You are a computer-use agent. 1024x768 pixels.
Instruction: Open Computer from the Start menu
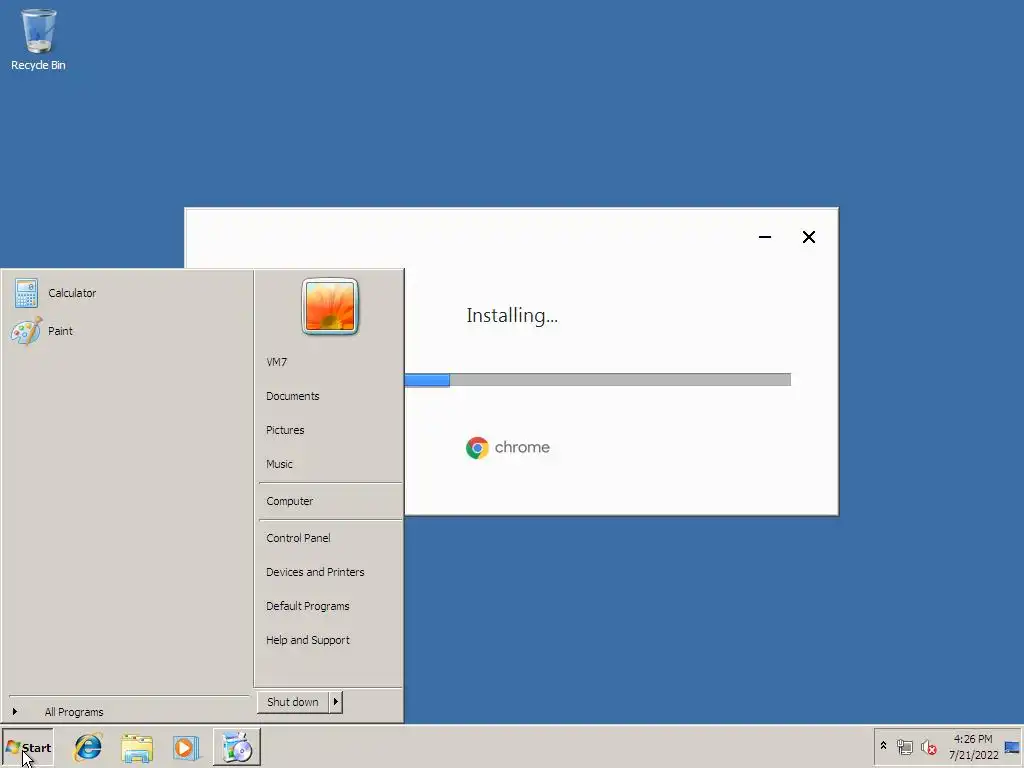[330, 501]
